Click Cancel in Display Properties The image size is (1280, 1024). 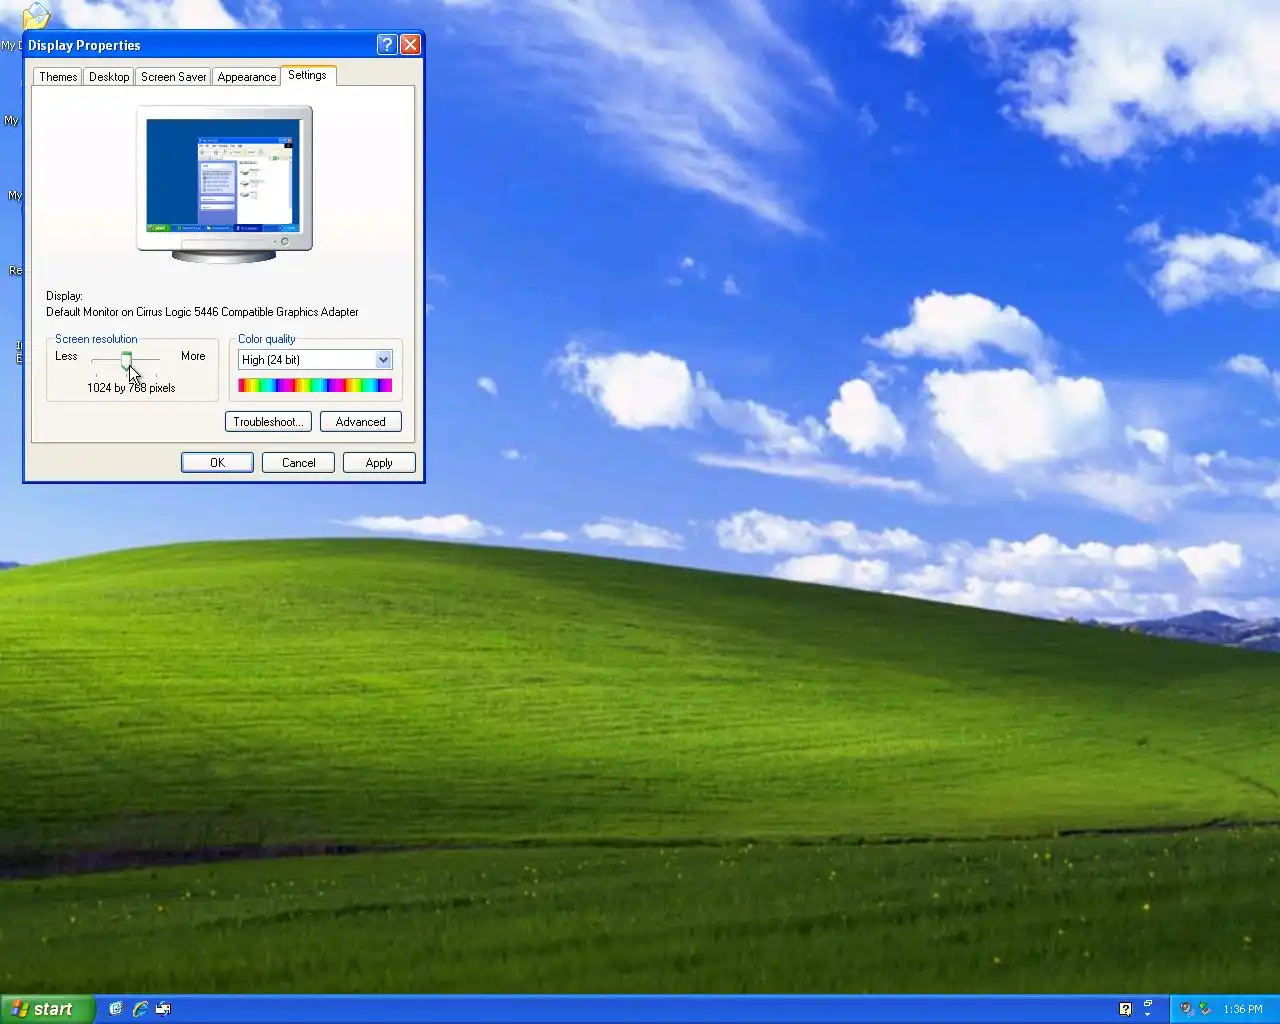298,463
